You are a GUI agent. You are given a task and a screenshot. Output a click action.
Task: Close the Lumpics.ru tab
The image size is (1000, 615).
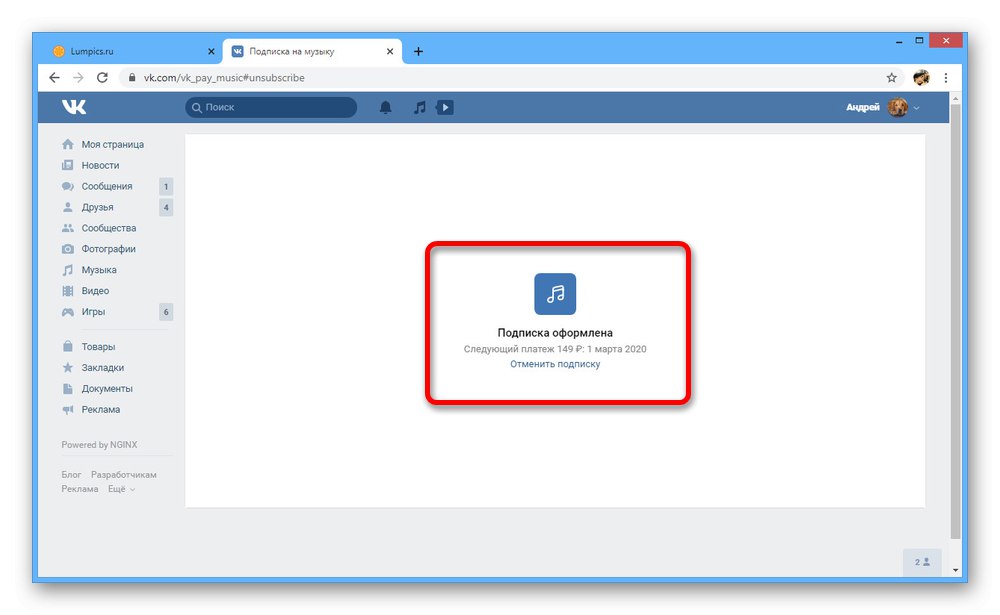pos(211,52)
